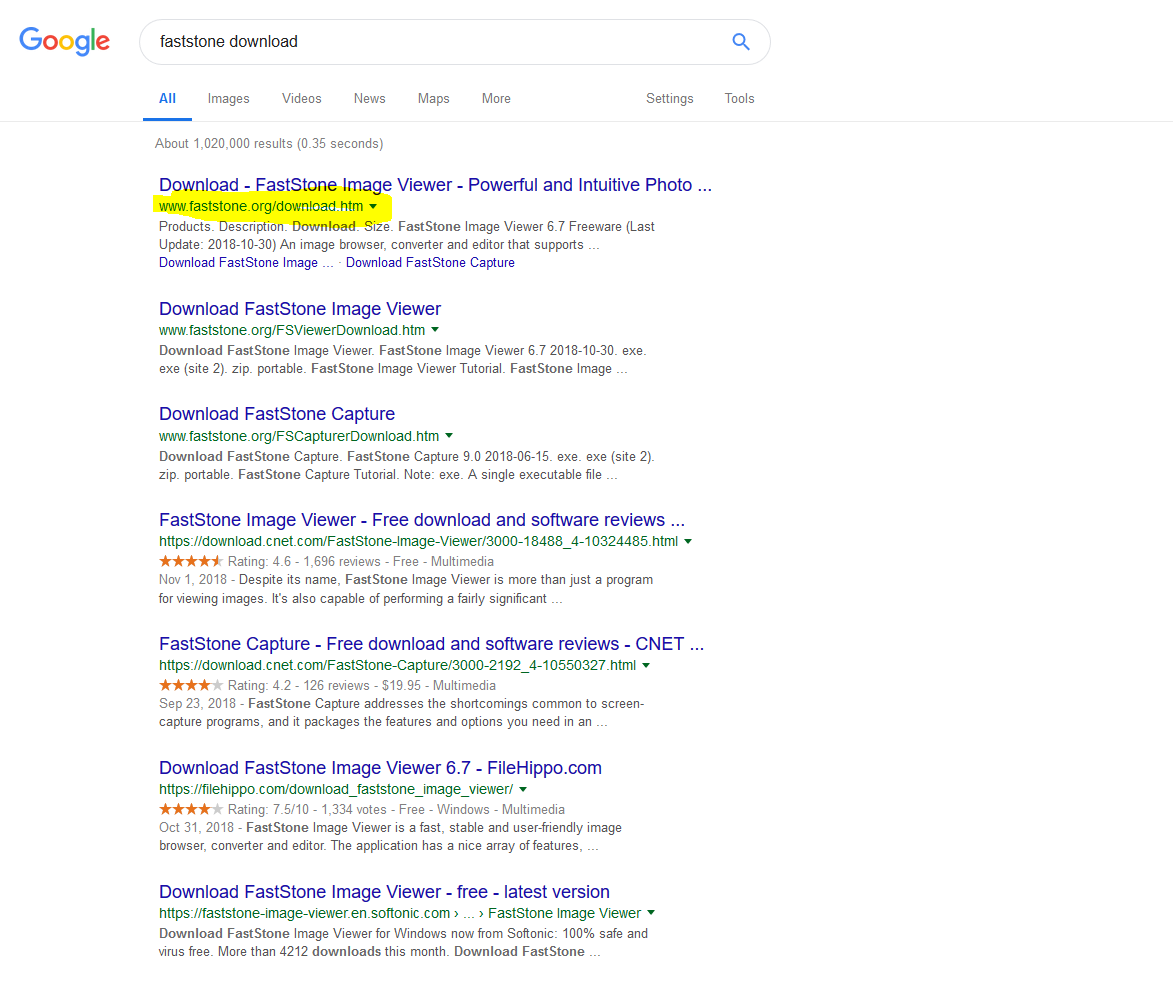
Task: Go to the News tab
Action: (x=370, y=99)
